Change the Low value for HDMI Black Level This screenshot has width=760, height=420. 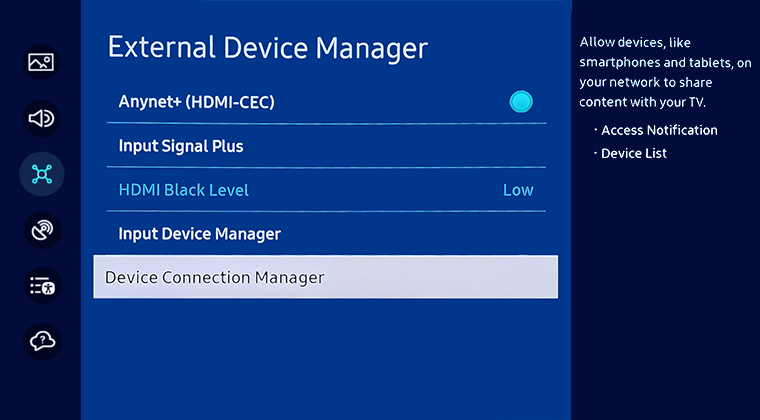pyautogui.click(x=517, y=190)
